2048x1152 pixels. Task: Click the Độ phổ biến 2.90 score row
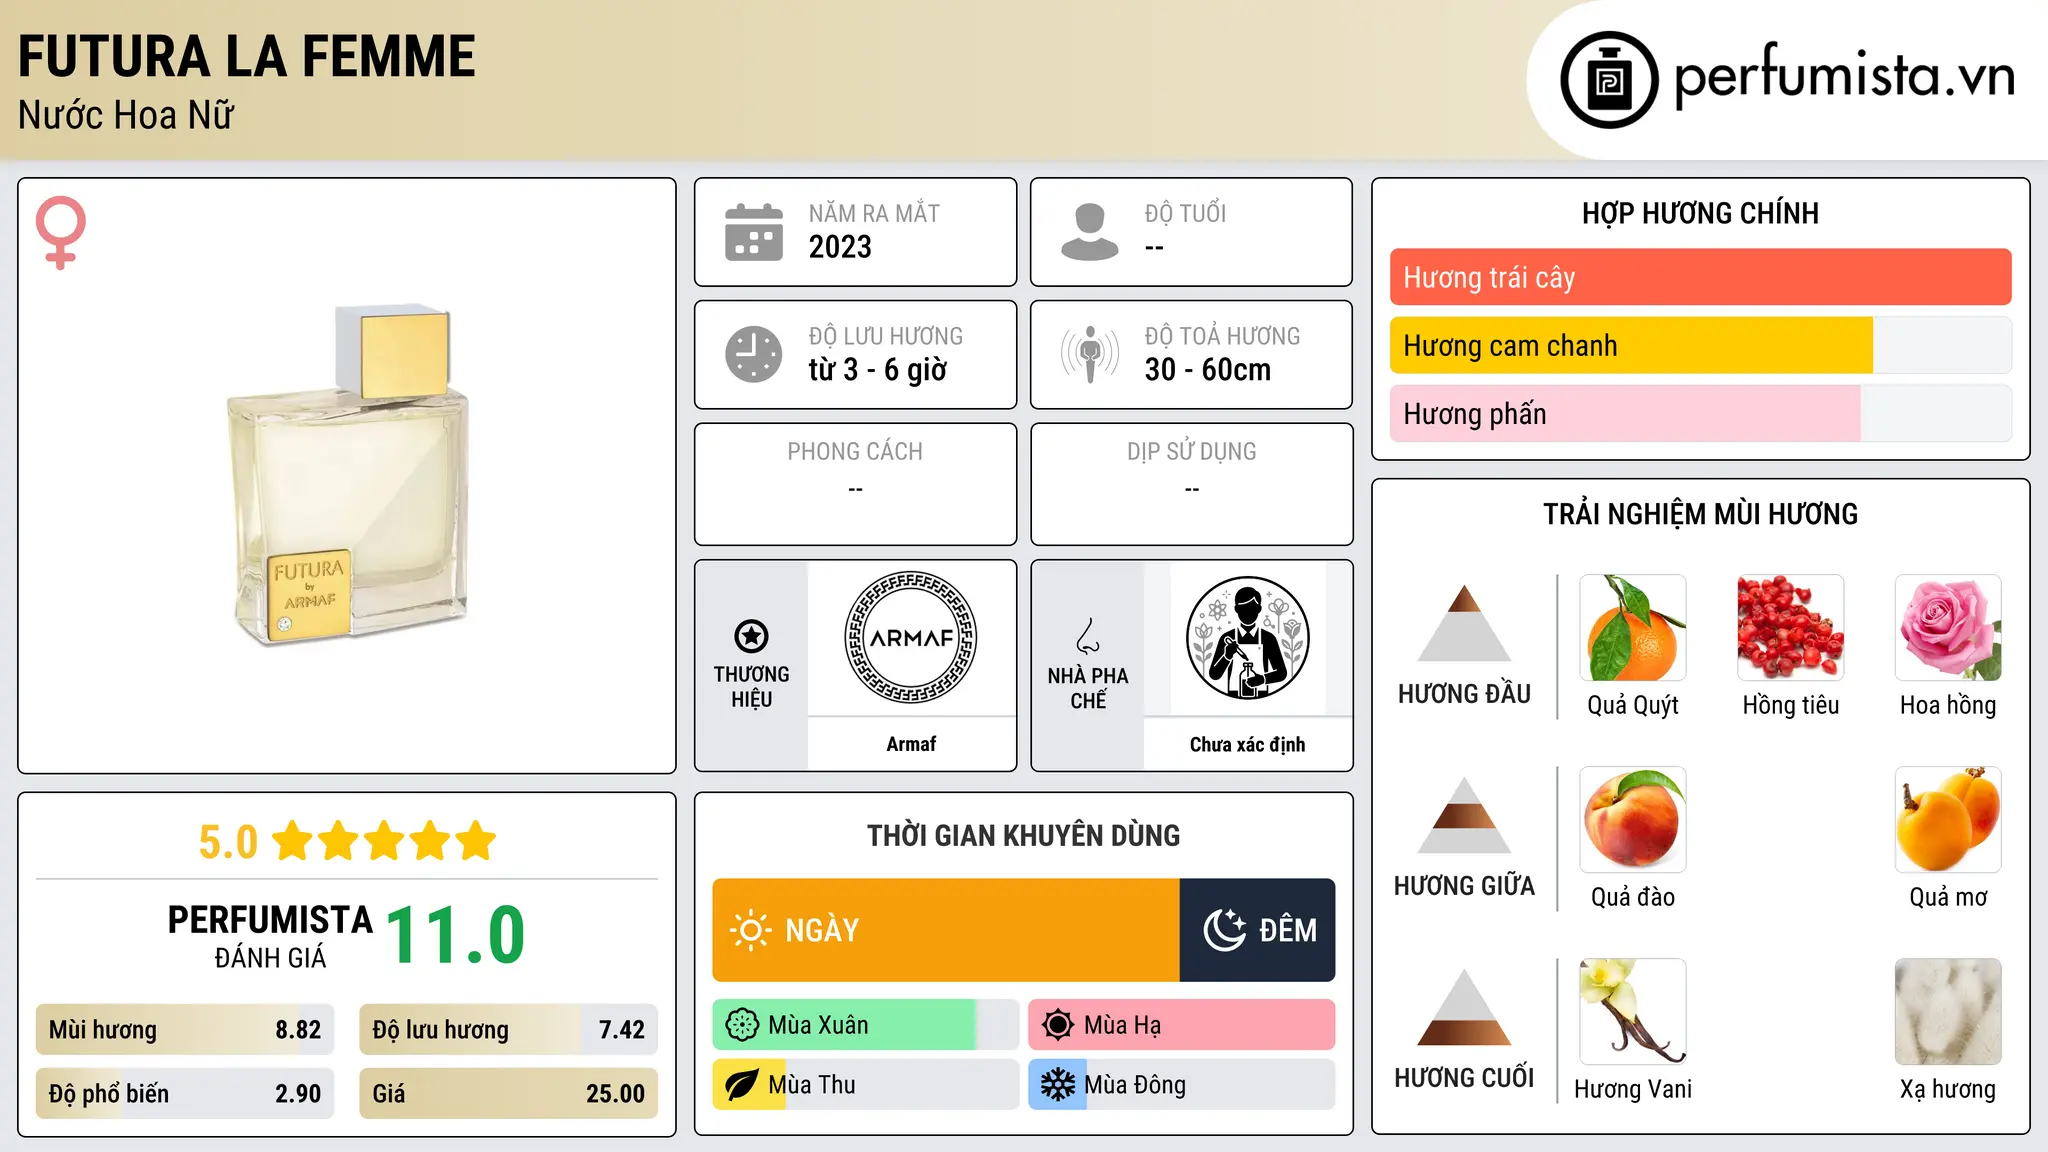[185, 1093]
